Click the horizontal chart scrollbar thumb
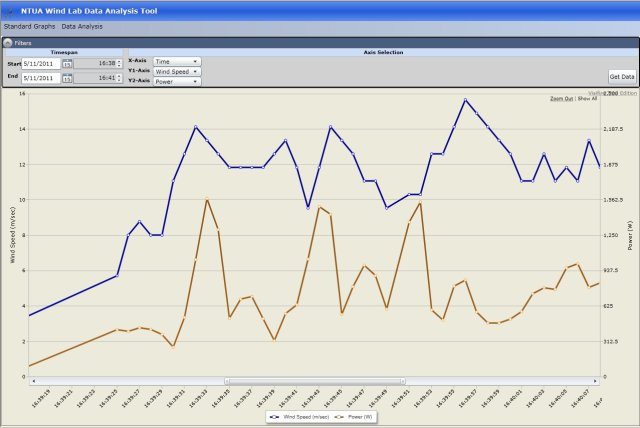640x428 pixels. coord(315,380)
